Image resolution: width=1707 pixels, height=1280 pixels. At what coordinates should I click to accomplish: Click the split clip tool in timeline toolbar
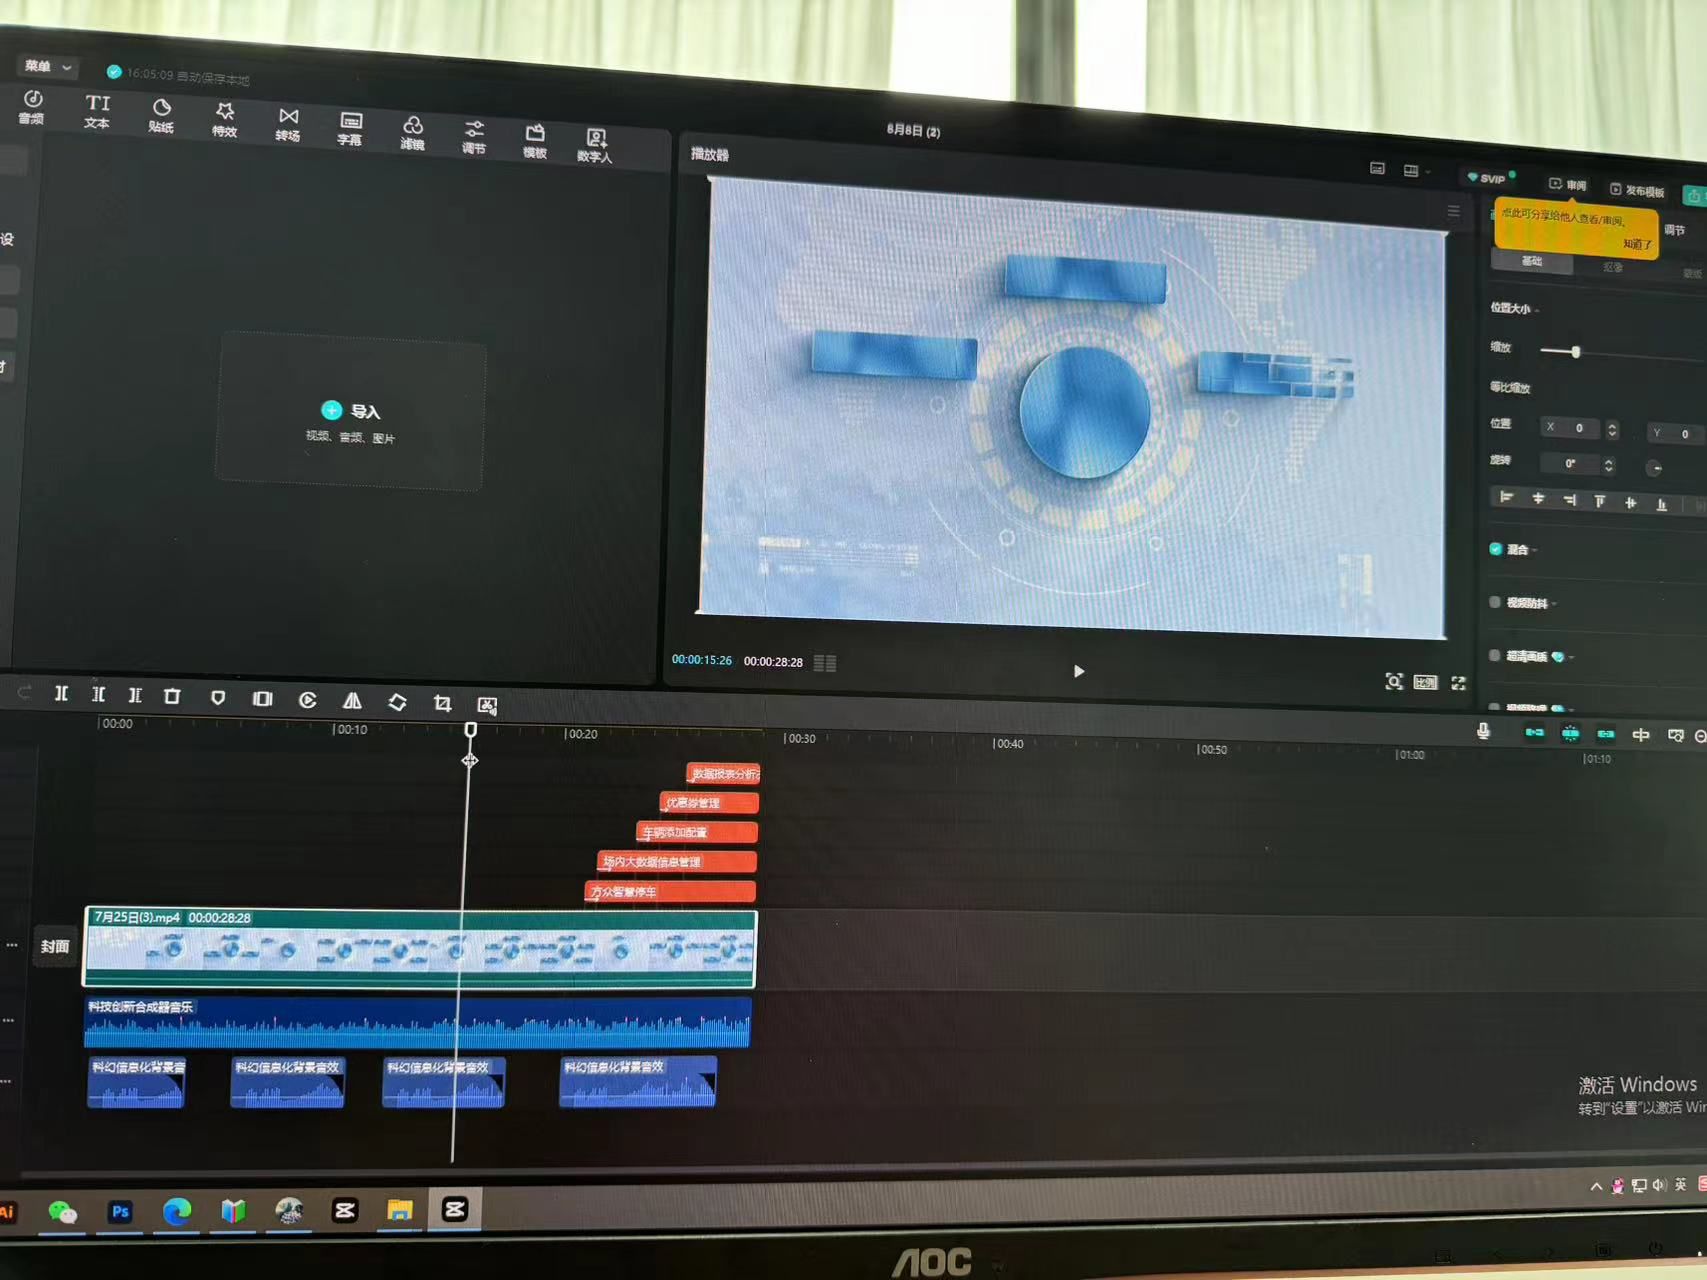[61, 693]
